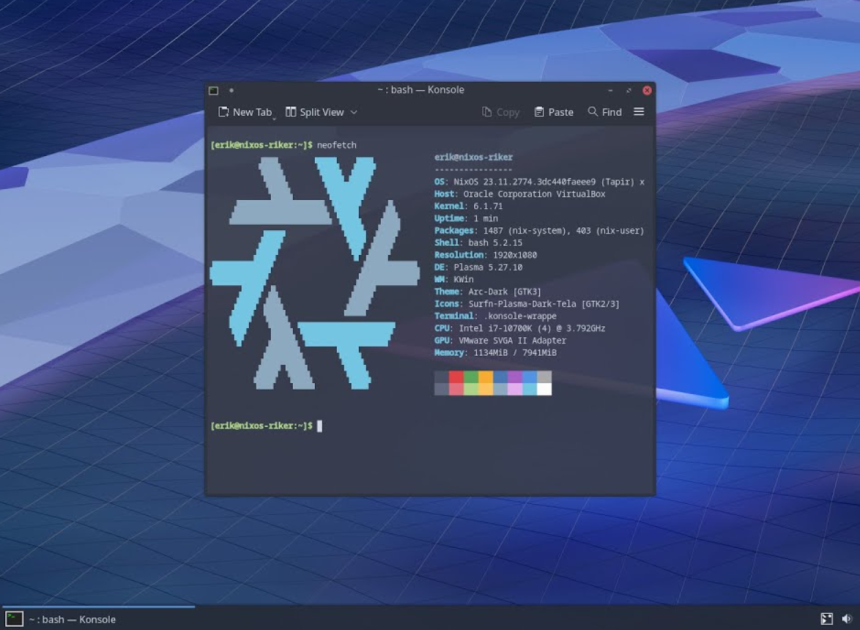The image size is (860, 630).
Task: Click the Memory 1134MiB / 7941MiB line
Action: tap(495, 353)
